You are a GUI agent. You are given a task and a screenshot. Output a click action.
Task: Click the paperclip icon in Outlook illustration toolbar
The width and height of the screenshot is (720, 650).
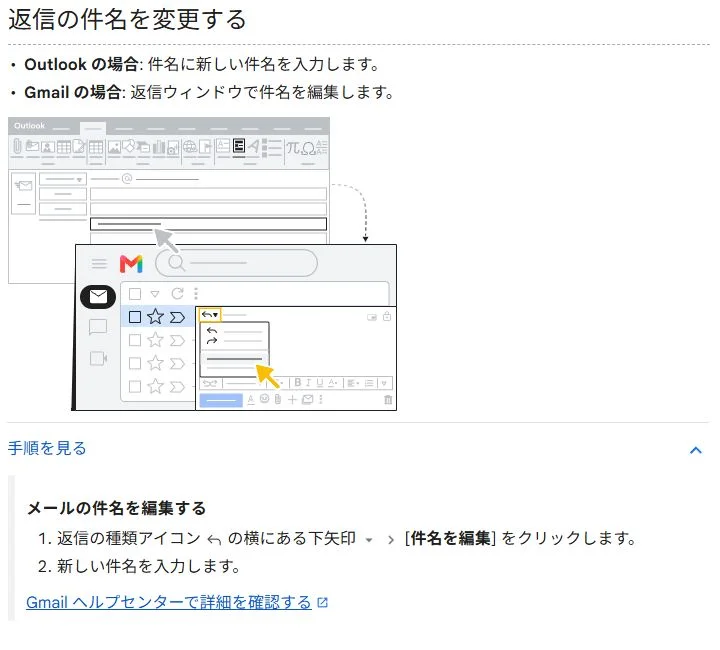tap(17, 147)
